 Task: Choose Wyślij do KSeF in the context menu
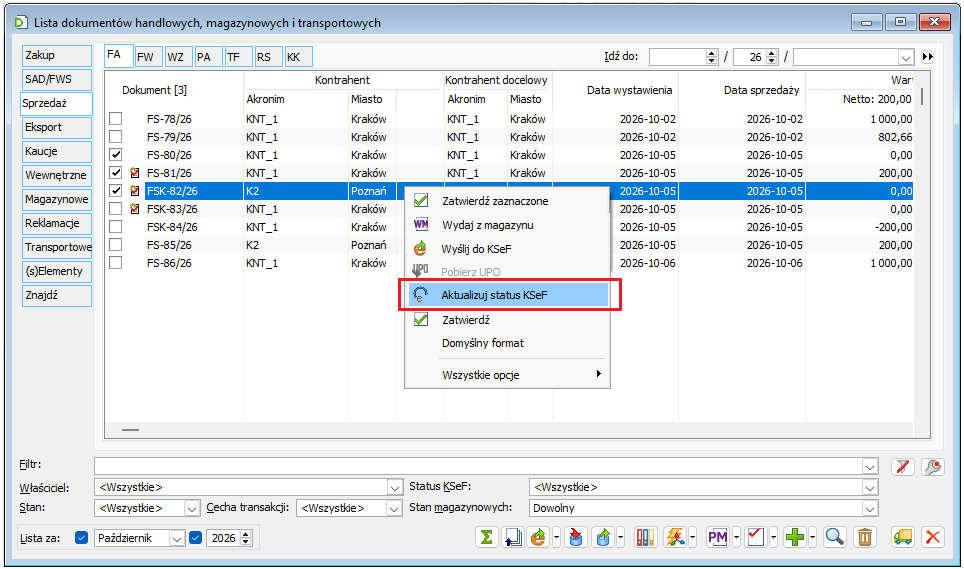[x=508, y=249]
